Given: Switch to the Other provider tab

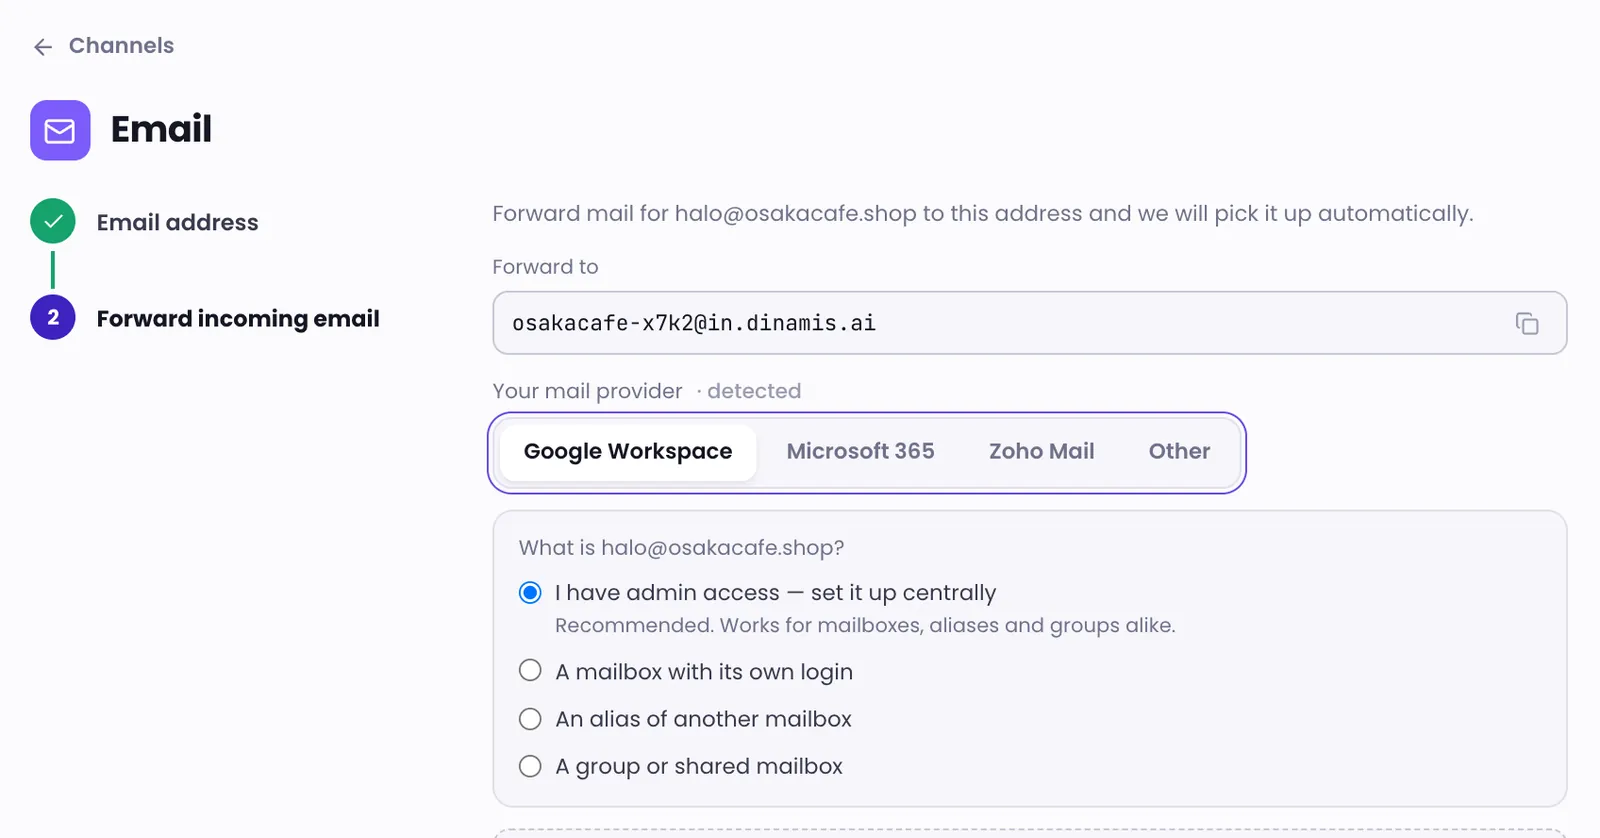Looking at the screenshot, I should coord(1179,452).
